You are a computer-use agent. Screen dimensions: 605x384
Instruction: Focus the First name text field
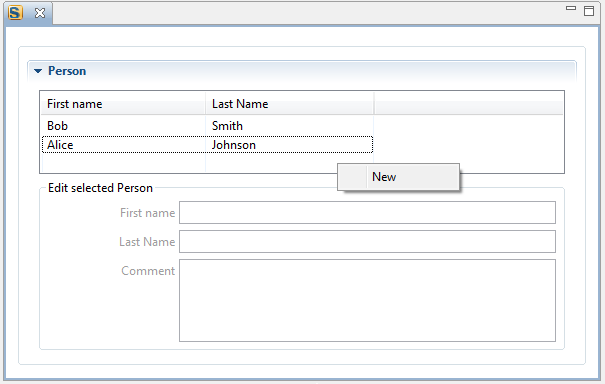[367, 212]
